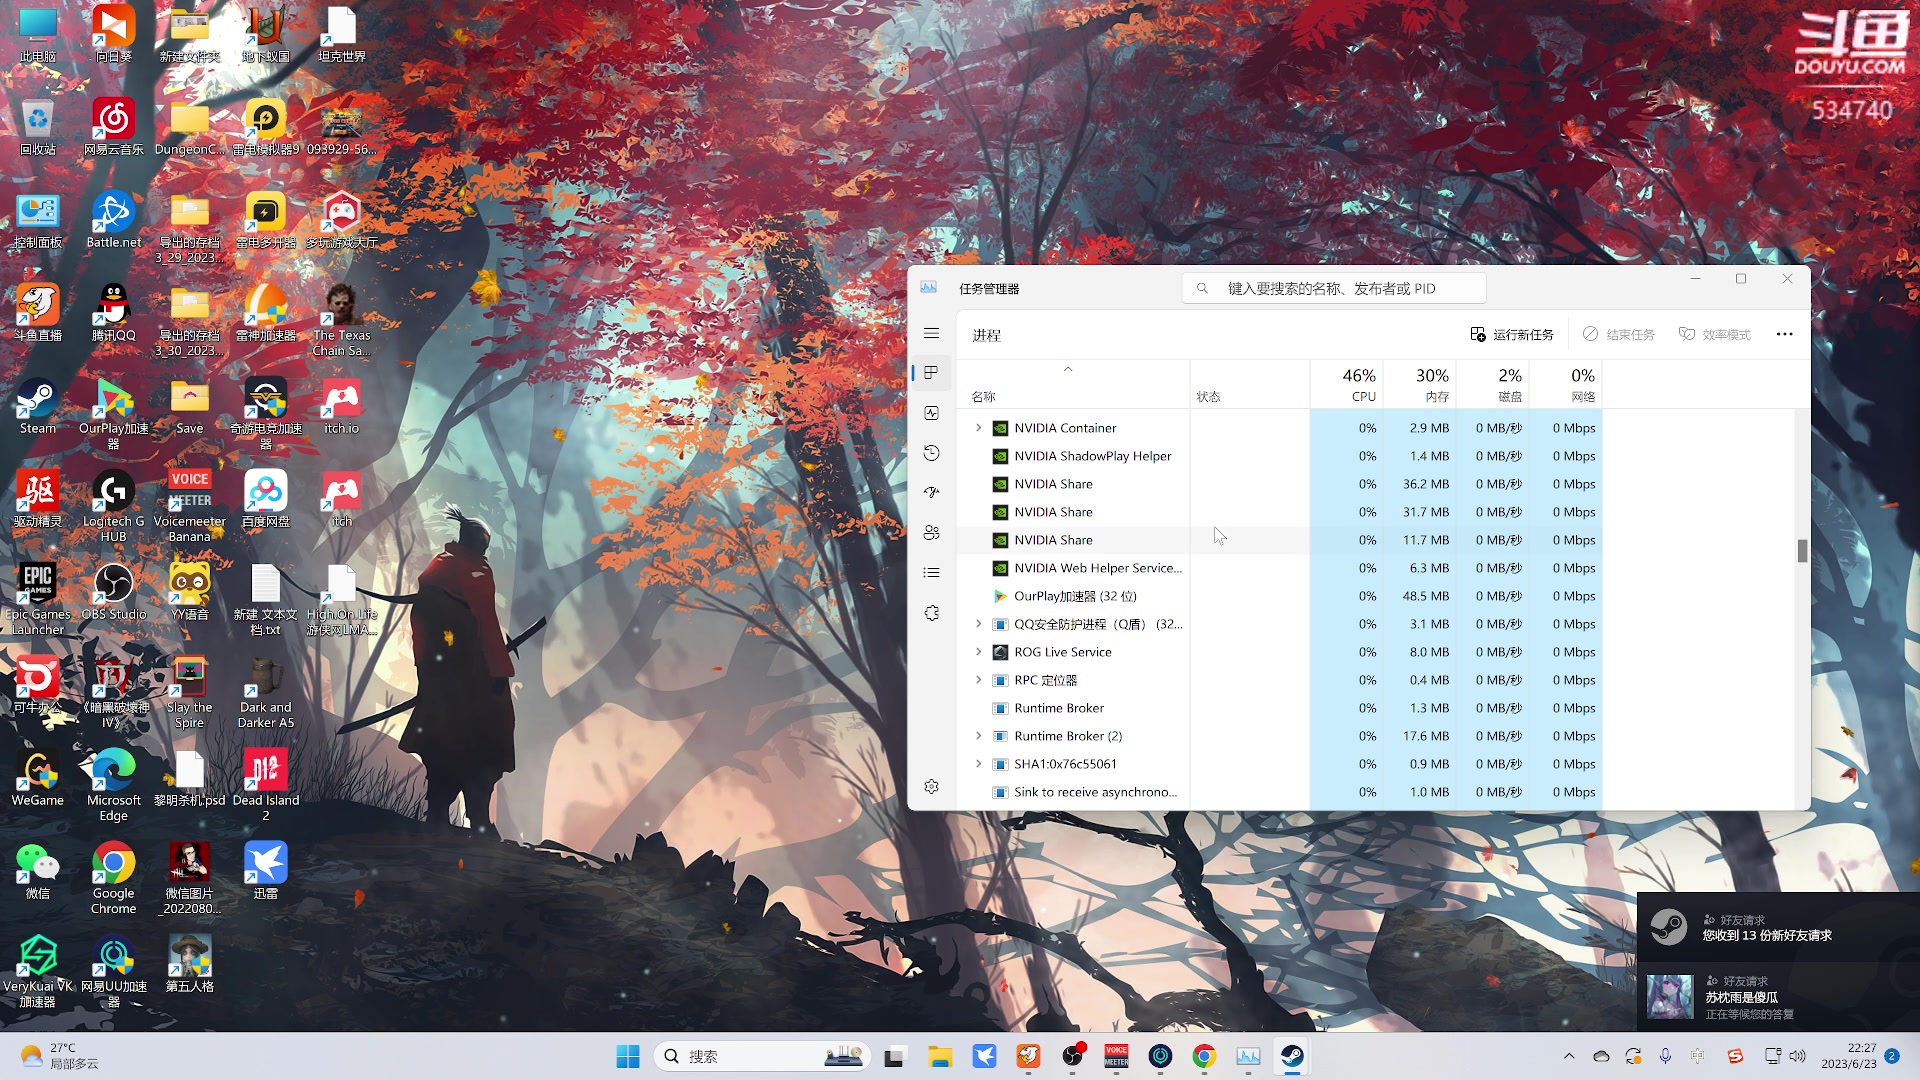Select the Google Chrome desktop icon
The image size is (1920, 1080).
pos(114,878)
